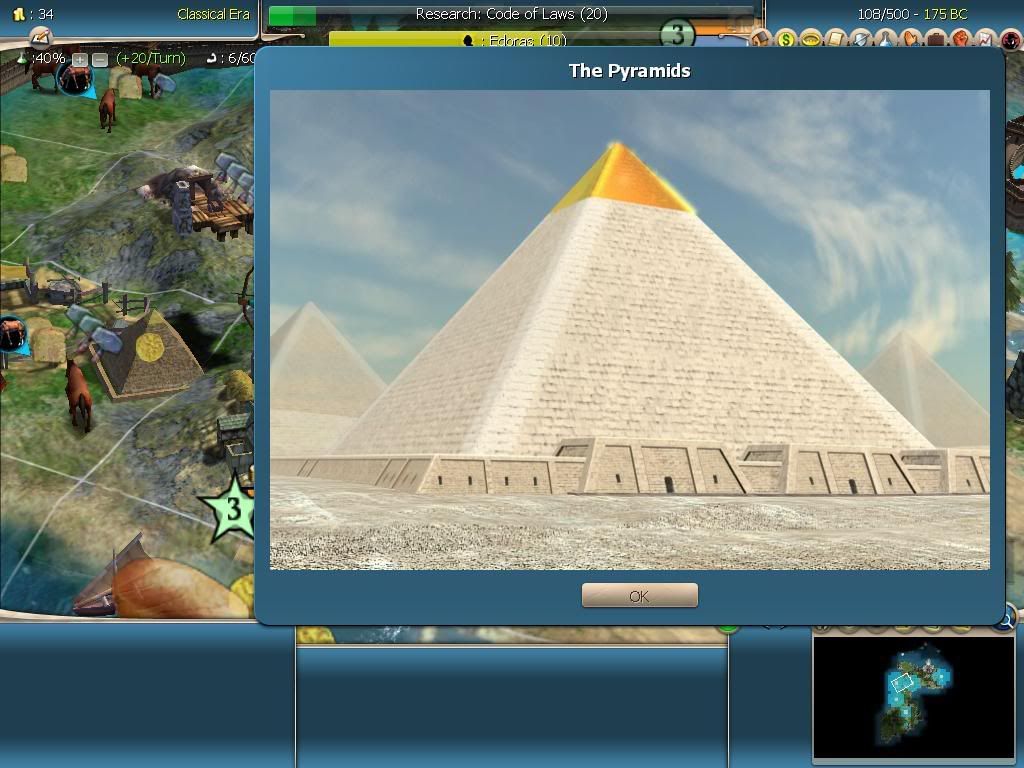Image resolution: width=1024 pixels, height=768 pixels.
Task: Click OK to dismiss The Pyramids popup
Action: click(x=639, y=596)
